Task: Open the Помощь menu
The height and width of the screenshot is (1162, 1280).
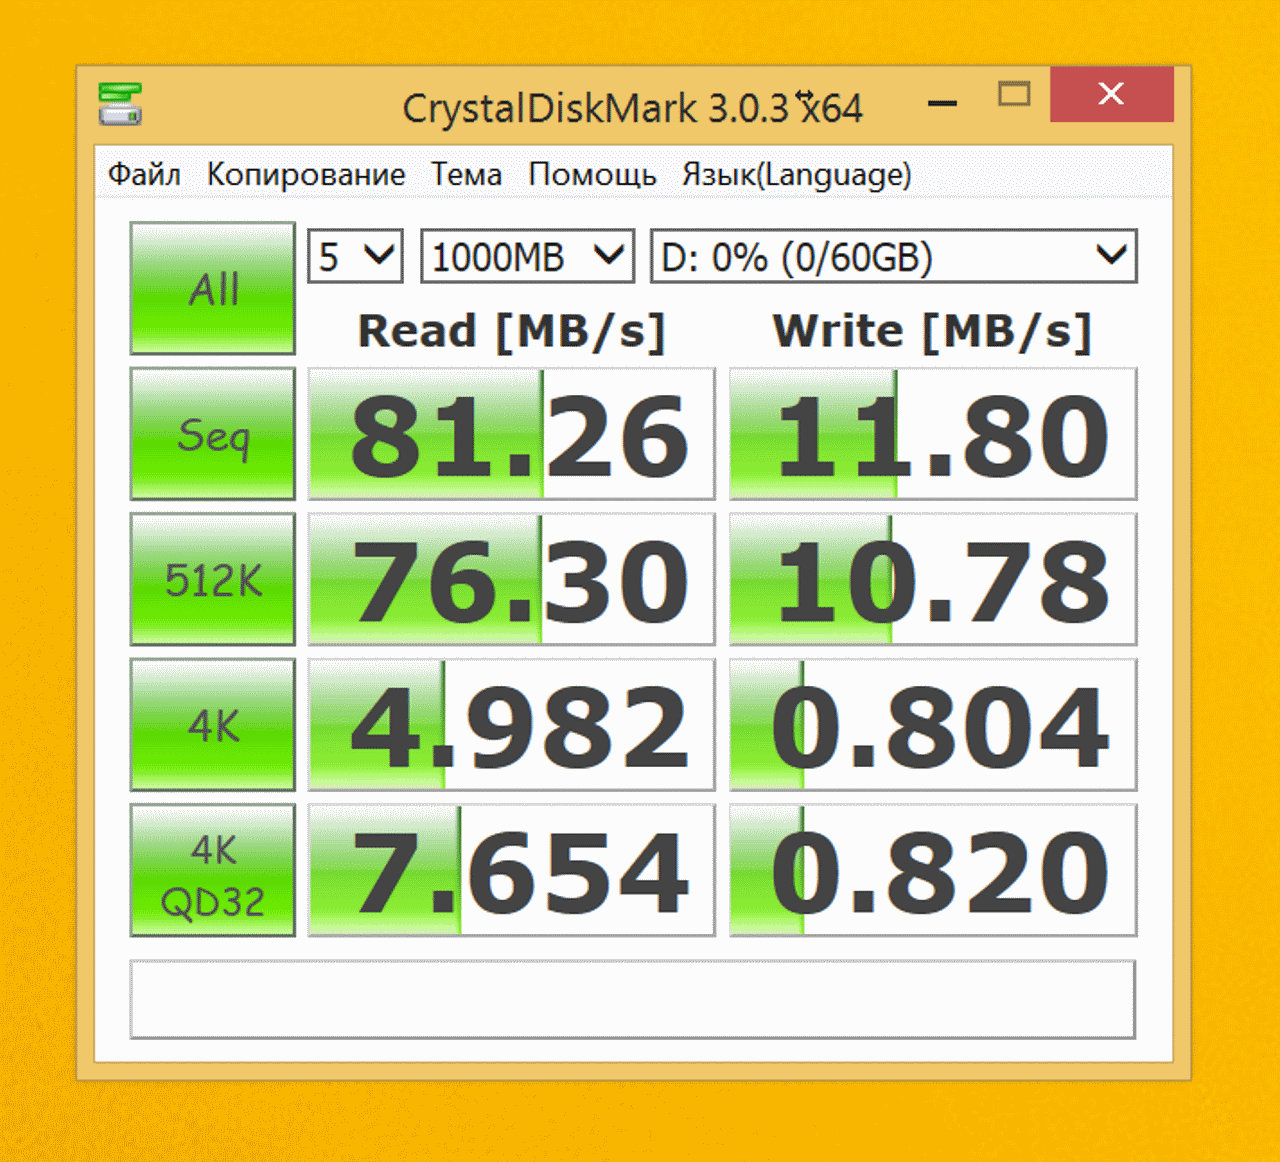Action: (592, 175)
